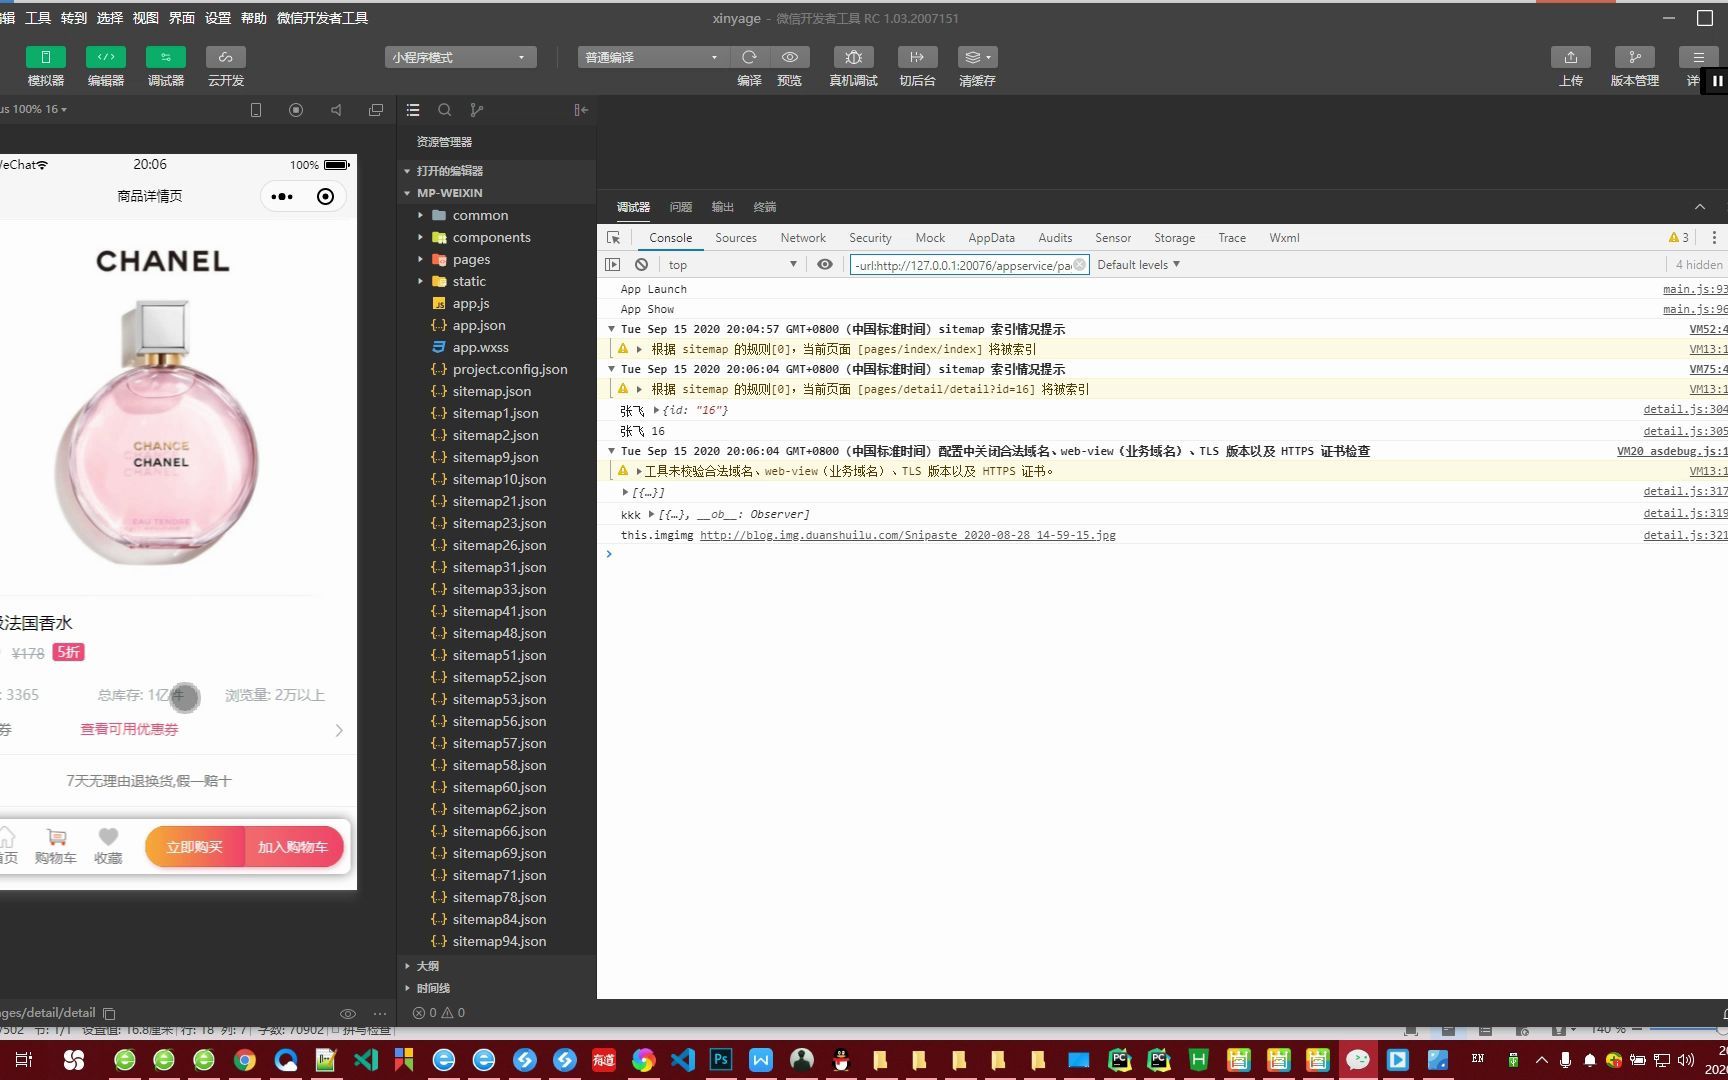
Task: Open the search icon in sidebar
Action: (445, 110)
